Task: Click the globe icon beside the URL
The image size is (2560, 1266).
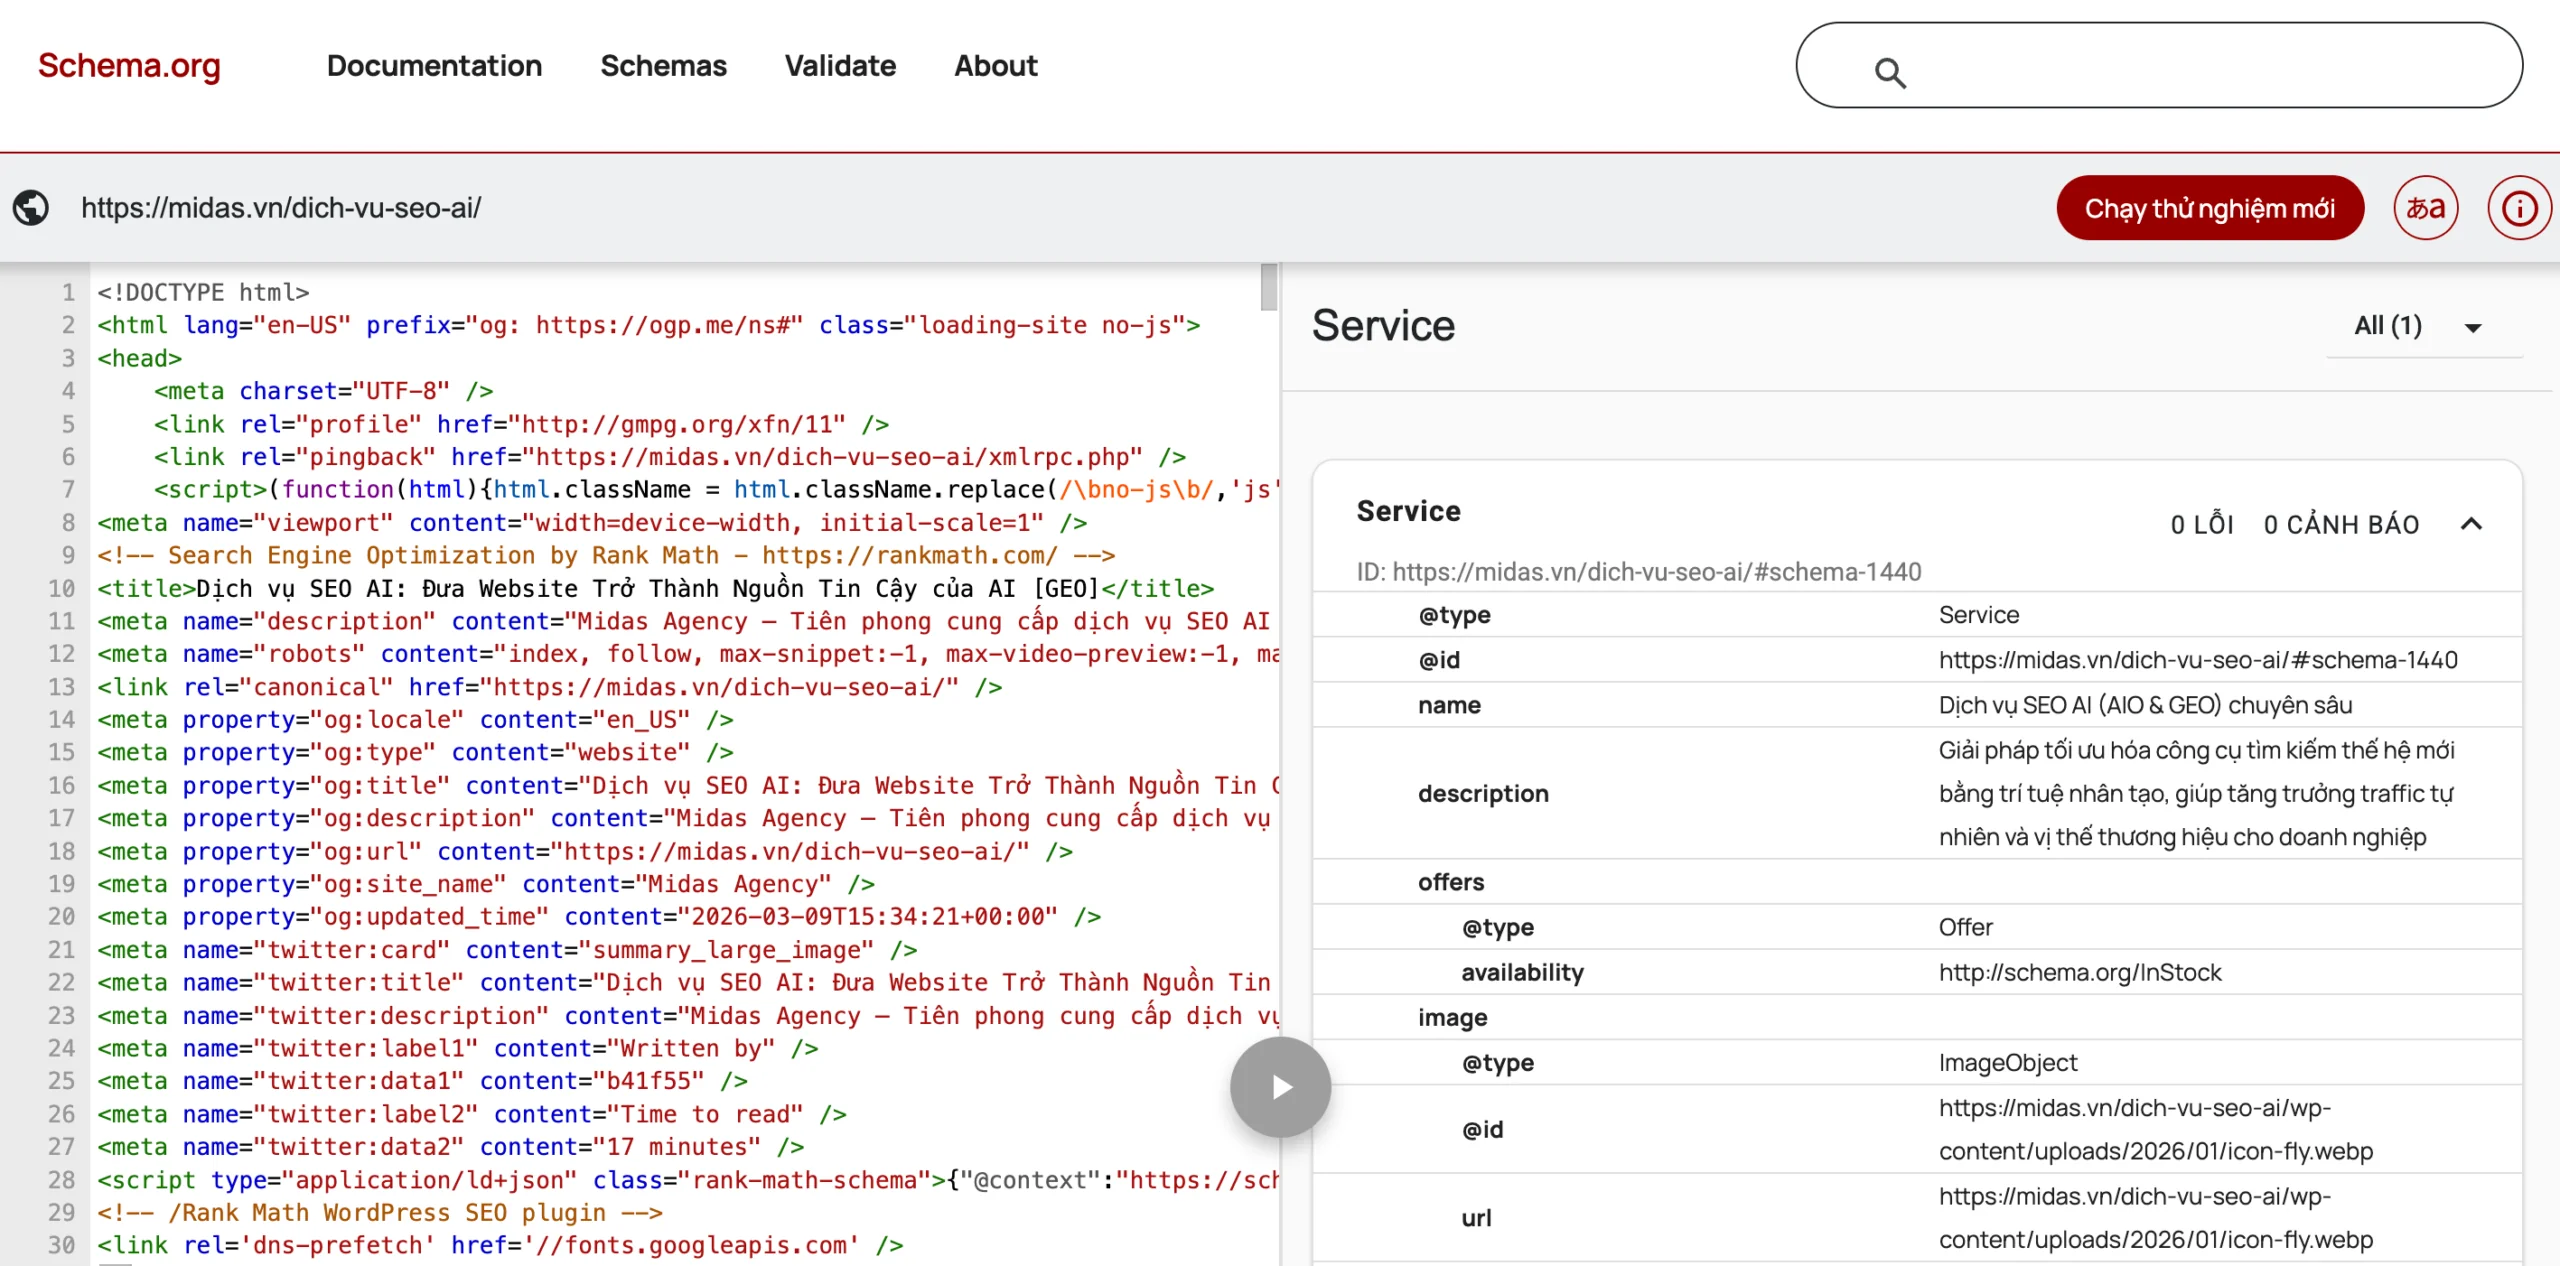Action: tap(31, 208)
